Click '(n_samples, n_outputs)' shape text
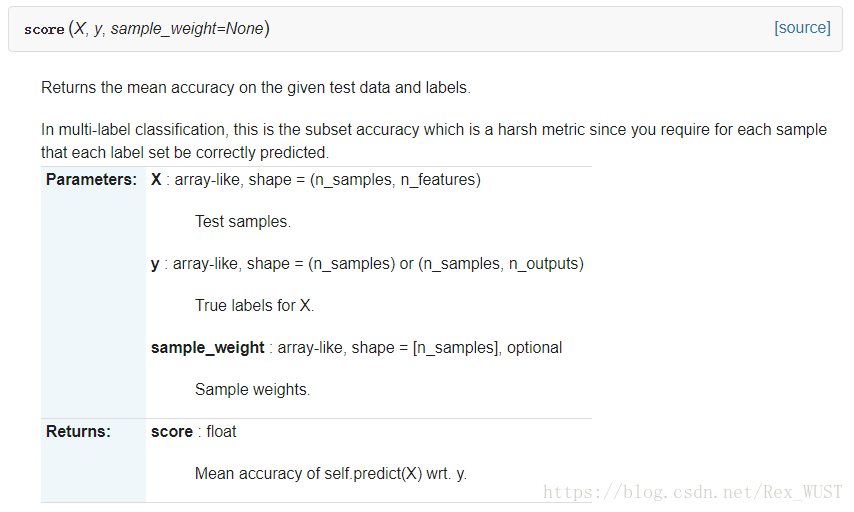 [x=501, y=264]
